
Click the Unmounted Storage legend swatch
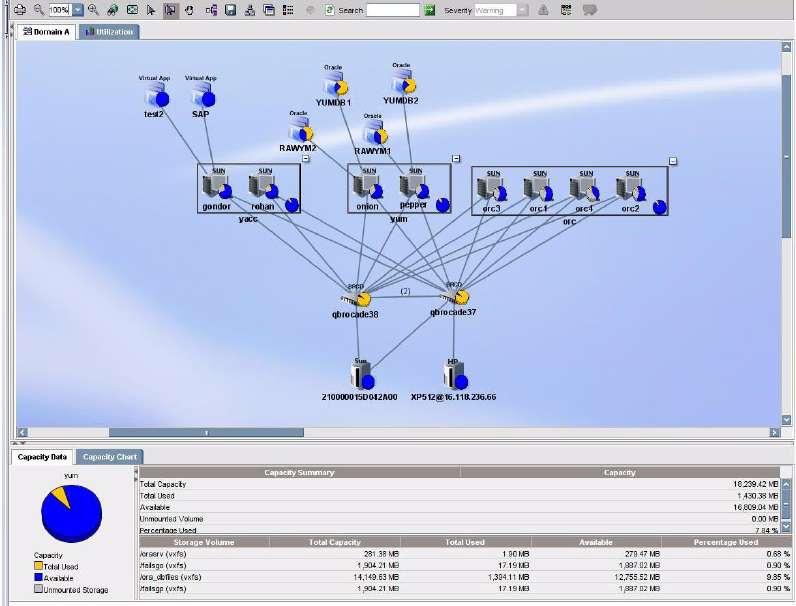(x=38, y=589)
